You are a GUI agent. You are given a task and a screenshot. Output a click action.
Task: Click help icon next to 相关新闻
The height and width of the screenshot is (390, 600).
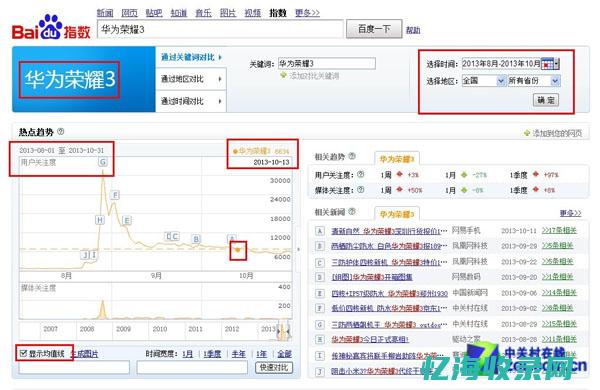click(352, 211)
